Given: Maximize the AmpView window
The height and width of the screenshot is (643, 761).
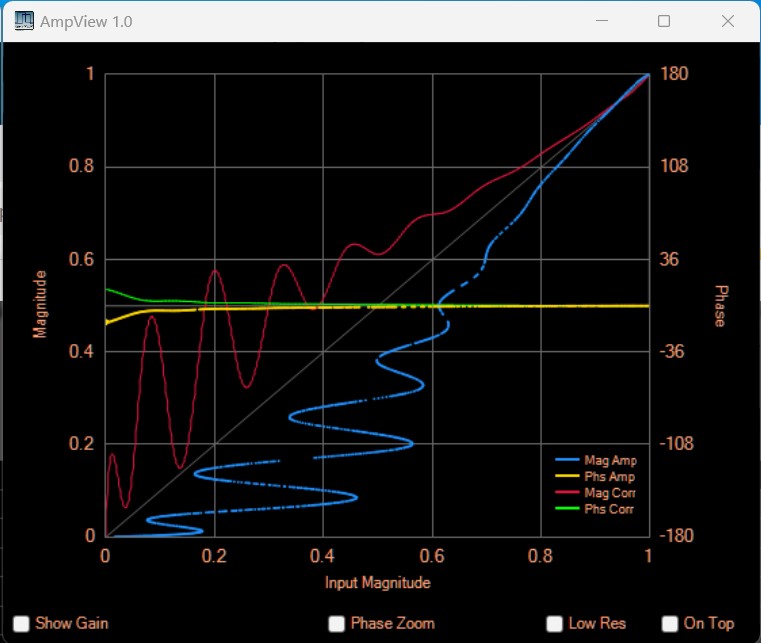Looking at the screenshot, I should (x=664, y=21).
